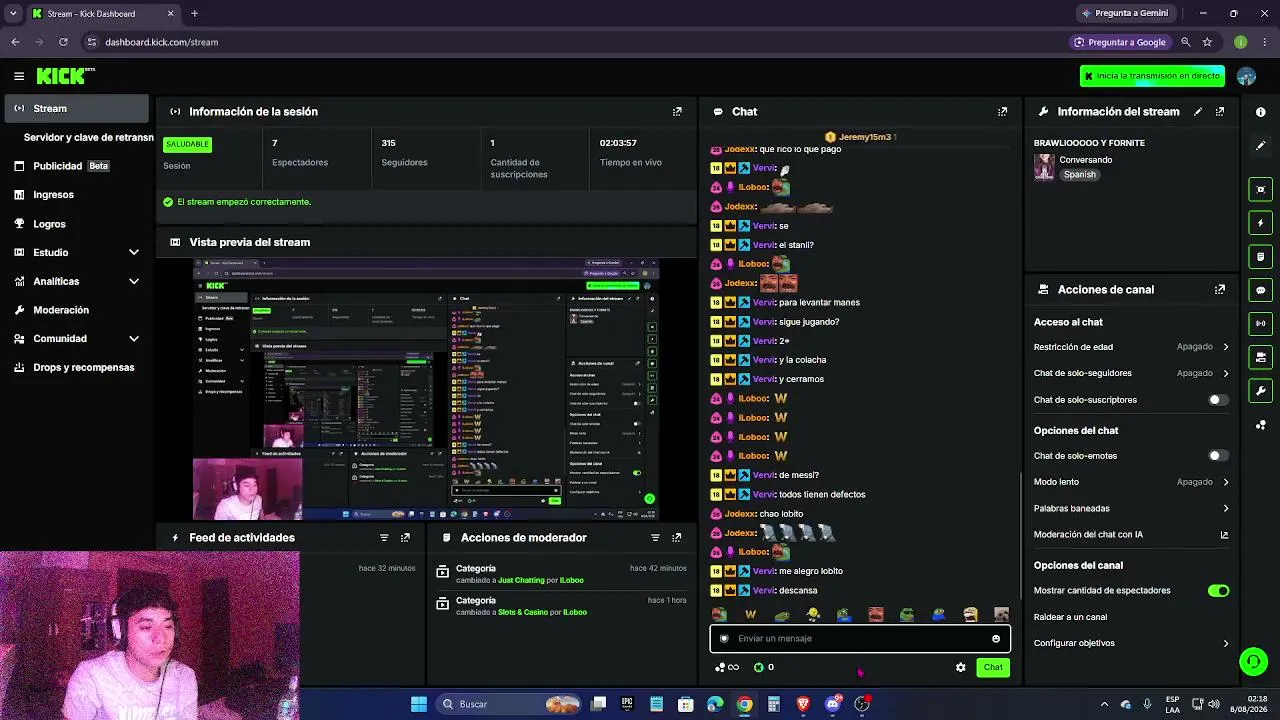
Task: Click the info icon in right rail
Action: coord(1260,112)
